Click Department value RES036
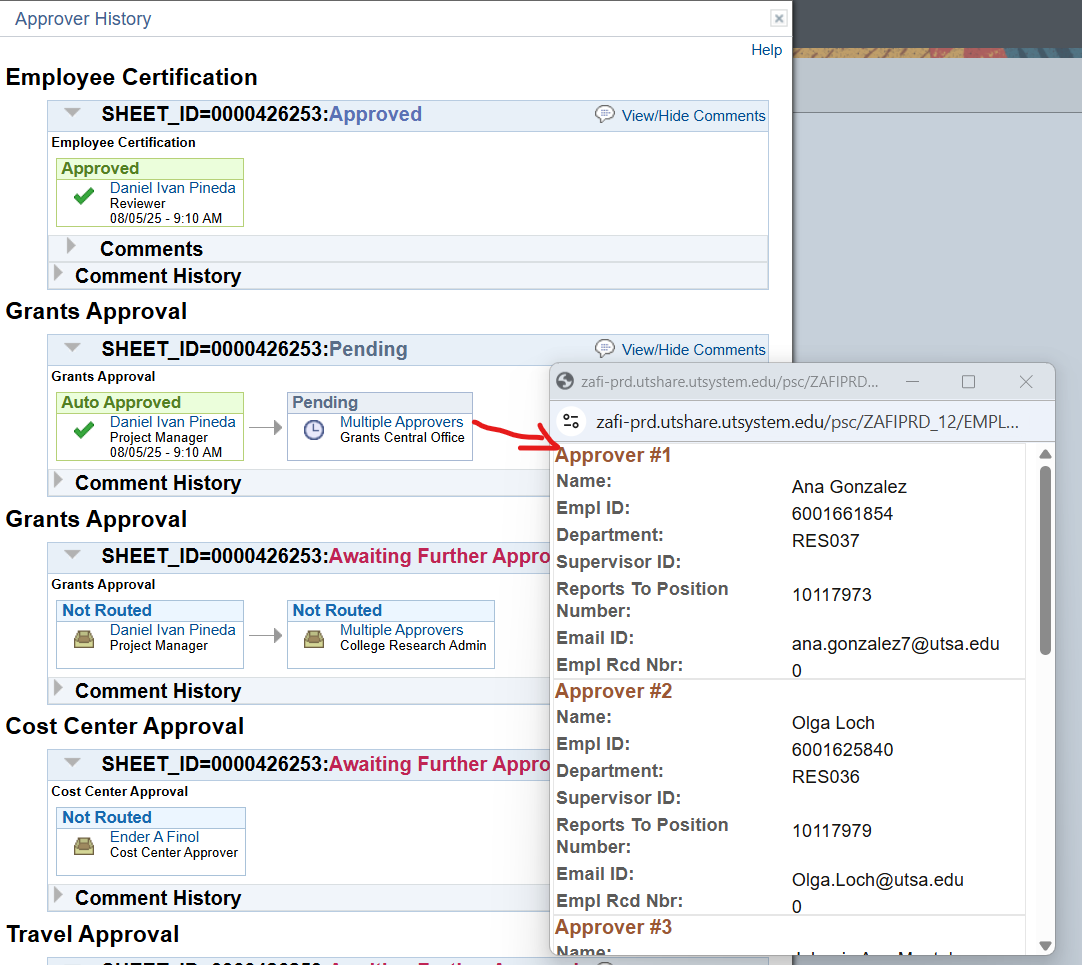 tap(825, 777)
